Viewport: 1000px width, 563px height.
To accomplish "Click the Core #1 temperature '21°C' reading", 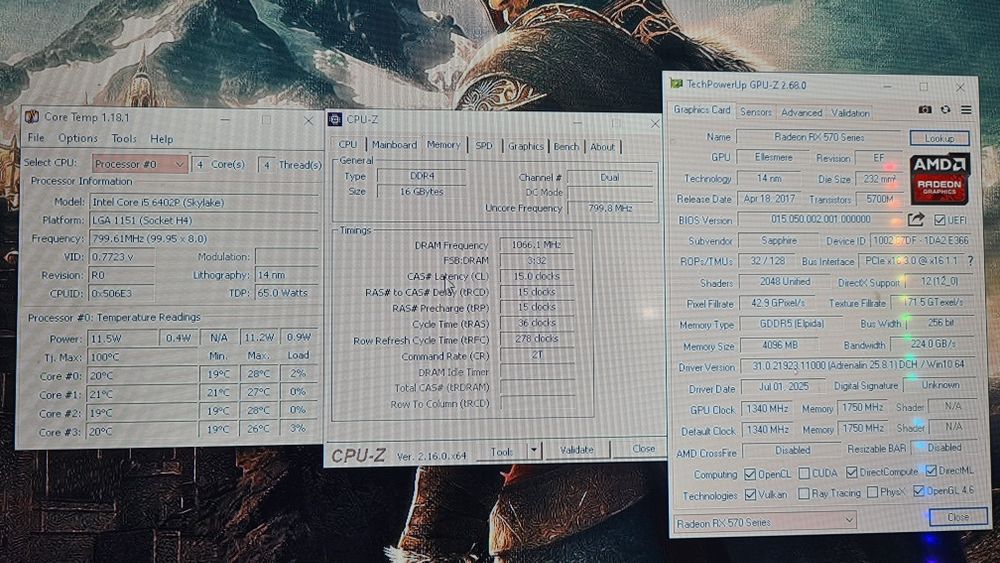I will 143,394.
